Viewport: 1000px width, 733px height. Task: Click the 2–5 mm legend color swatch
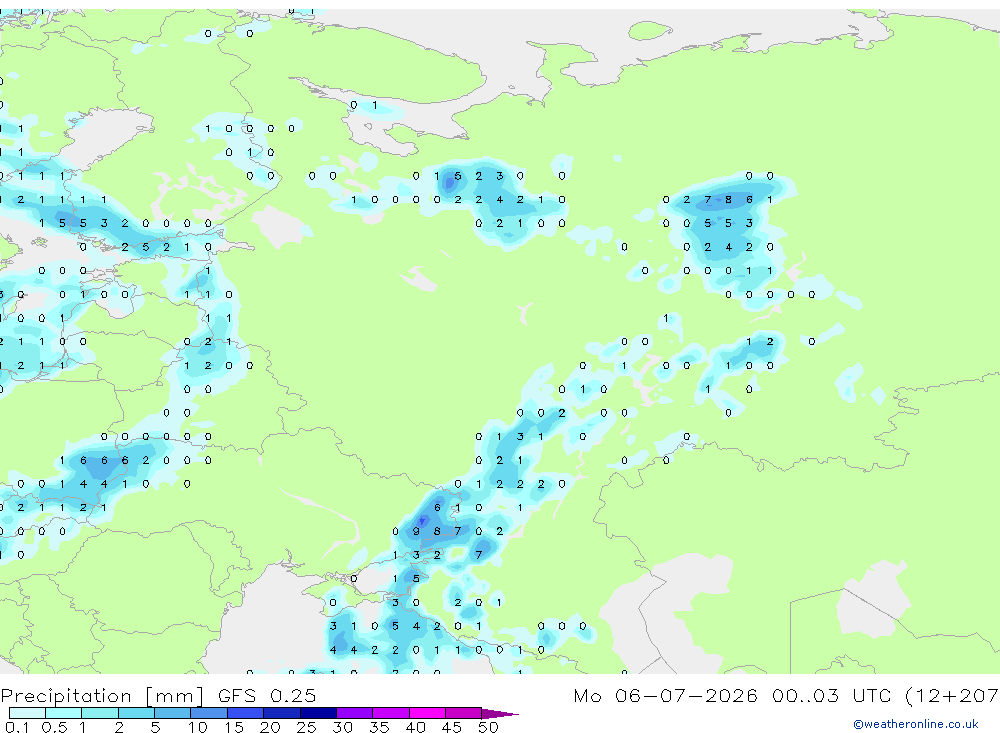pyautogui.click(x=136, y=713)
